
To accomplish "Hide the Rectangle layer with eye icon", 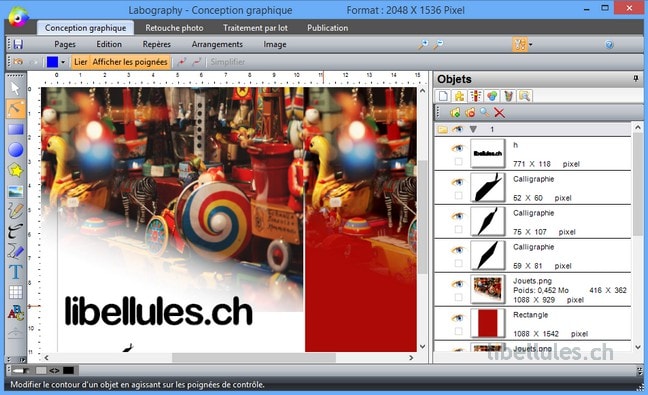I will pyautogui.click(x=457, y=318).
